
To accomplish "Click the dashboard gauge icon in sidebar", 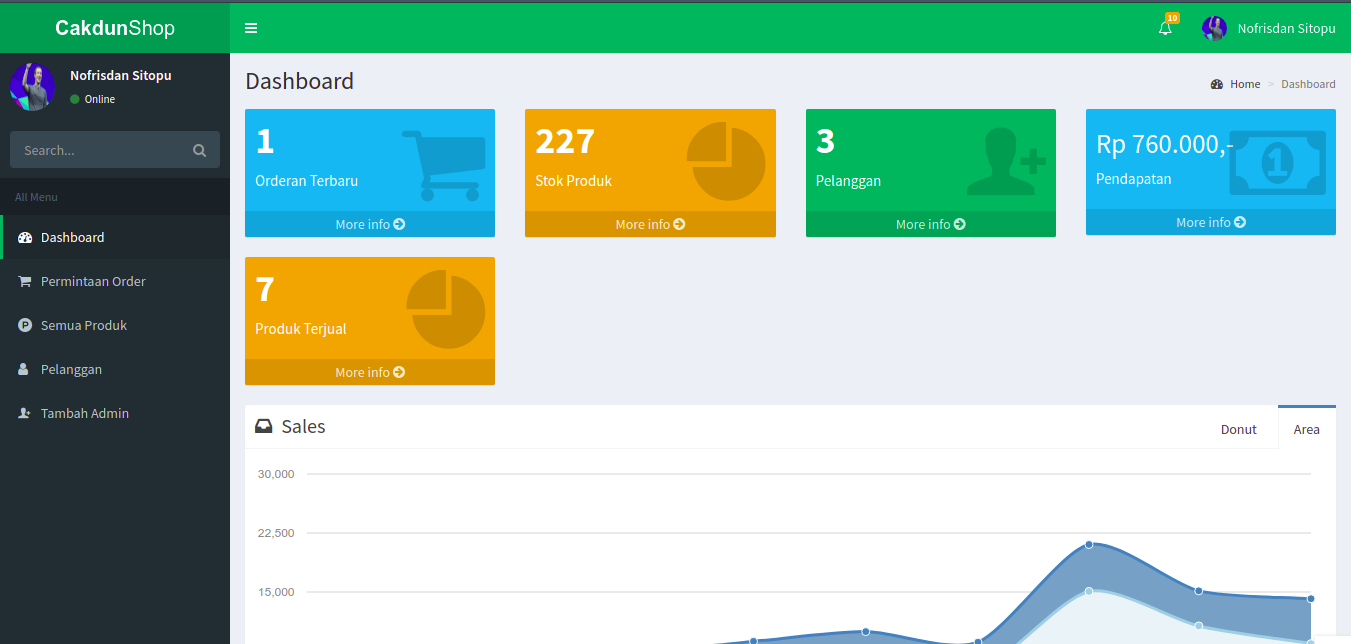I will click(x=25, y=237).
